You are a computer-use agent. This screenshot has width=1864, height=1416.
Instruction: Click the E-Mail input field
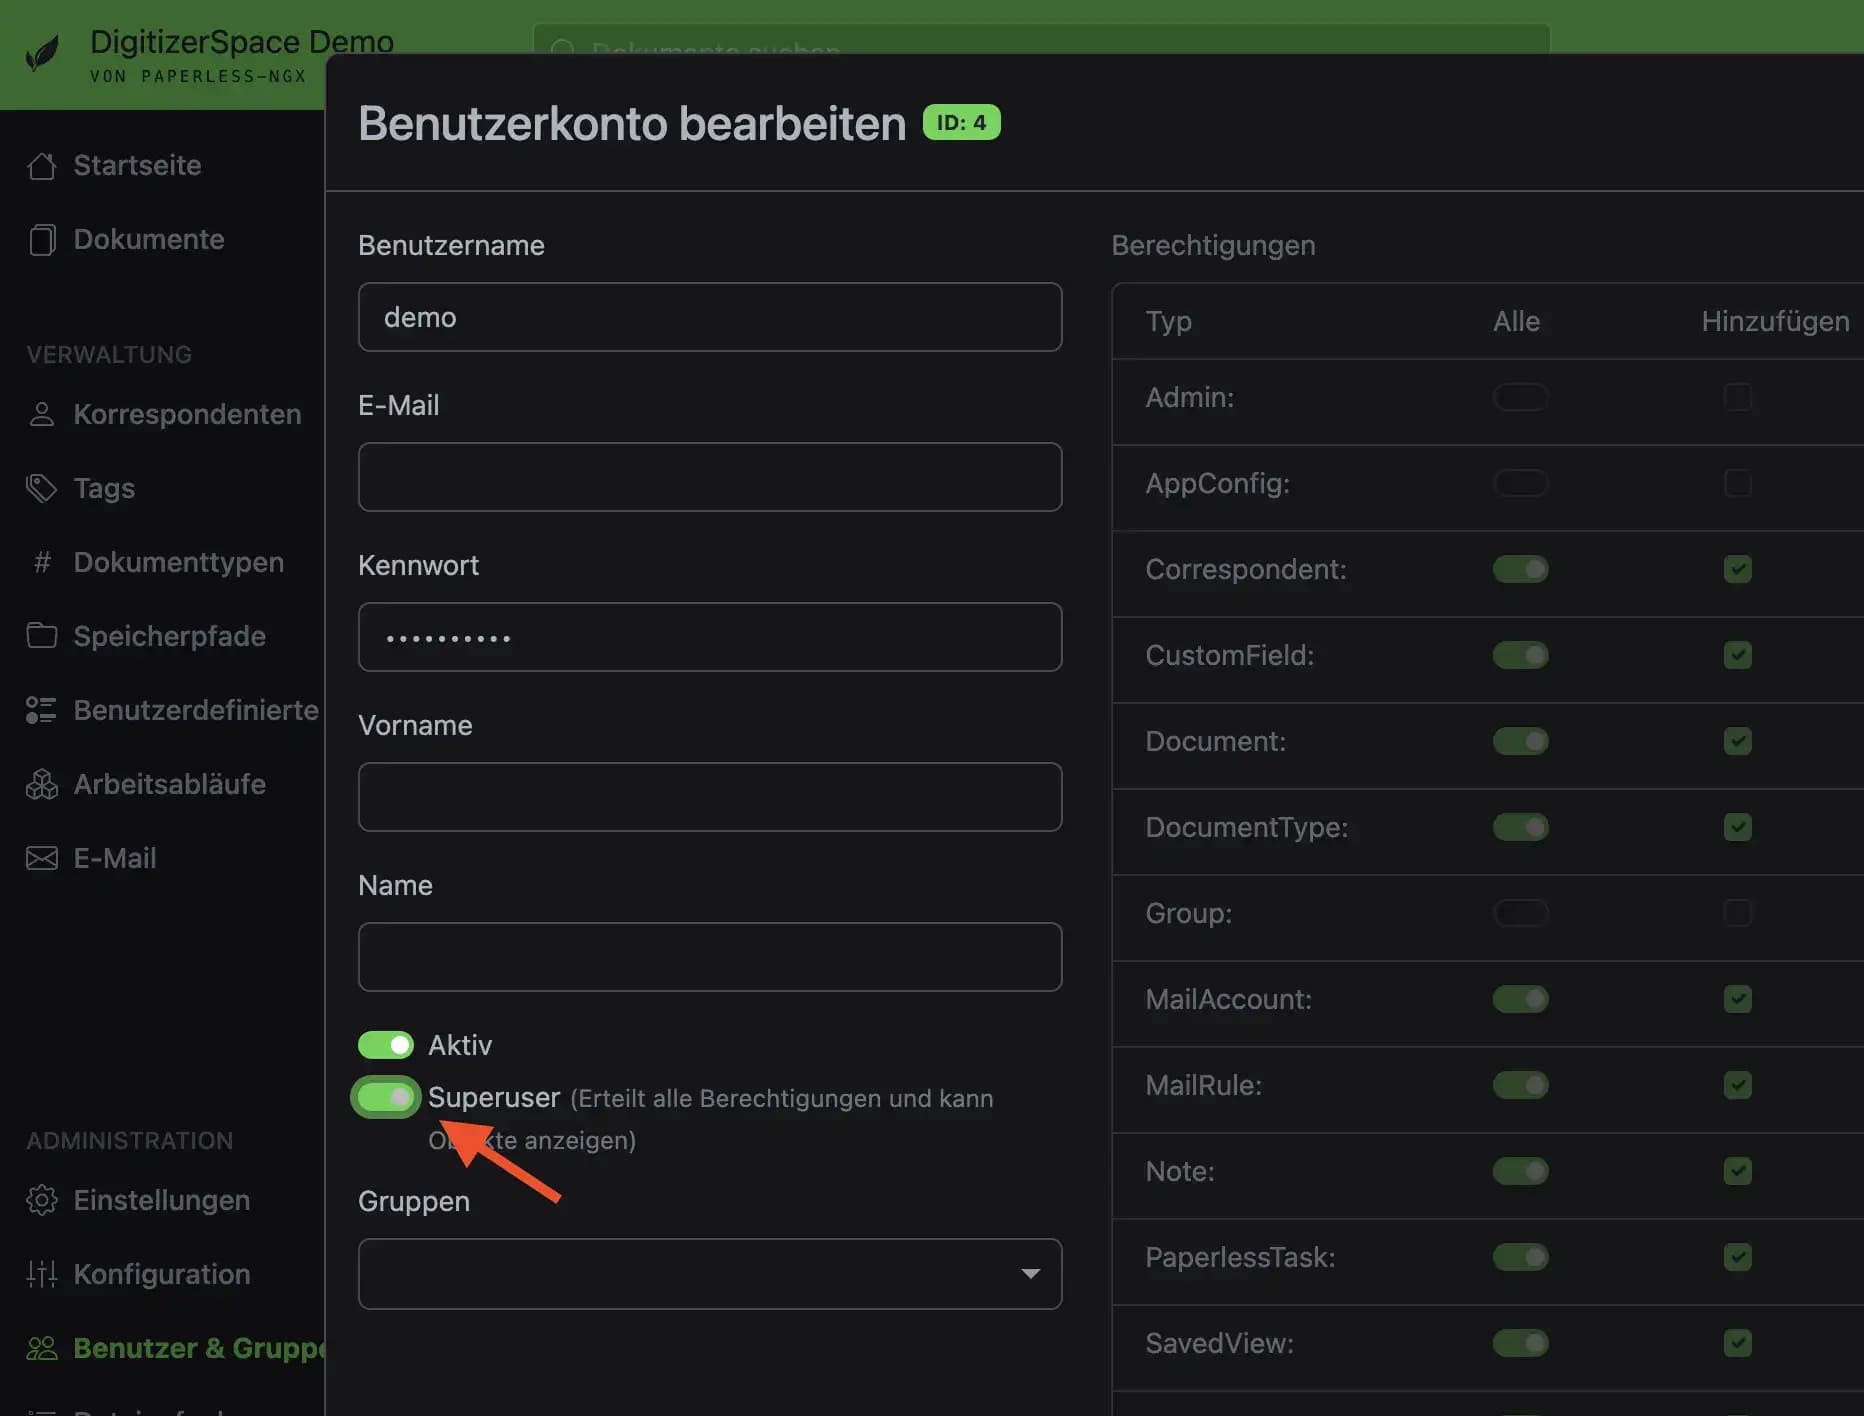[710, 477]
